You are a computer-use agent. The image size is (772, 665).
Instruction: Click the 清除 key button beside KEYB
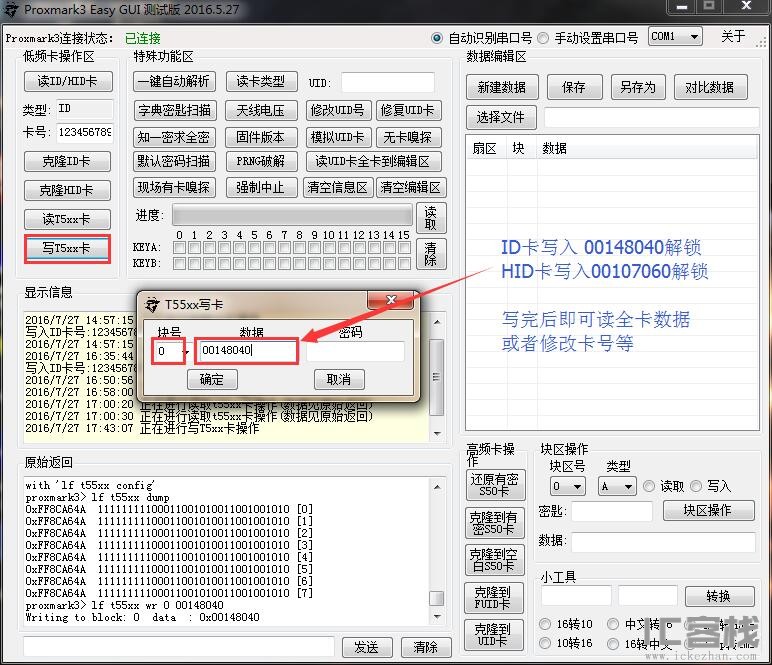point(431,253)
